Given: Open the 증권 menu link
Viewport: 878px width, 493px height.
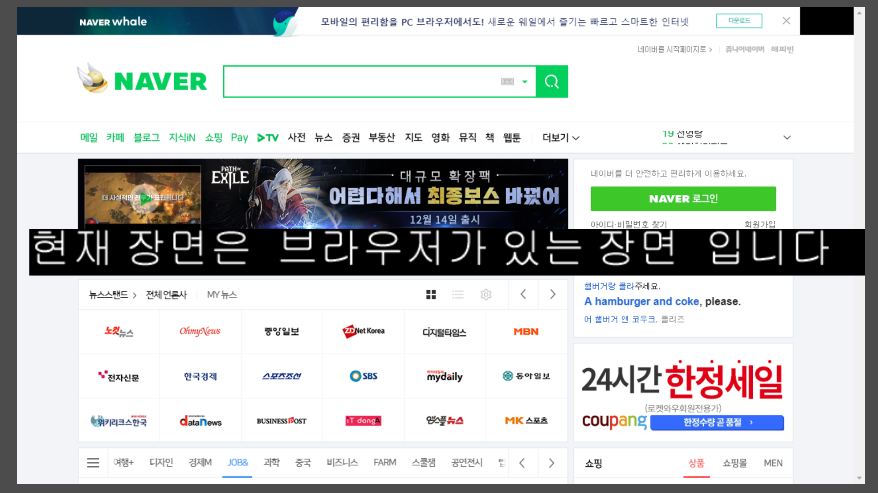Looking at the screenshot, I should click(351, 137).
